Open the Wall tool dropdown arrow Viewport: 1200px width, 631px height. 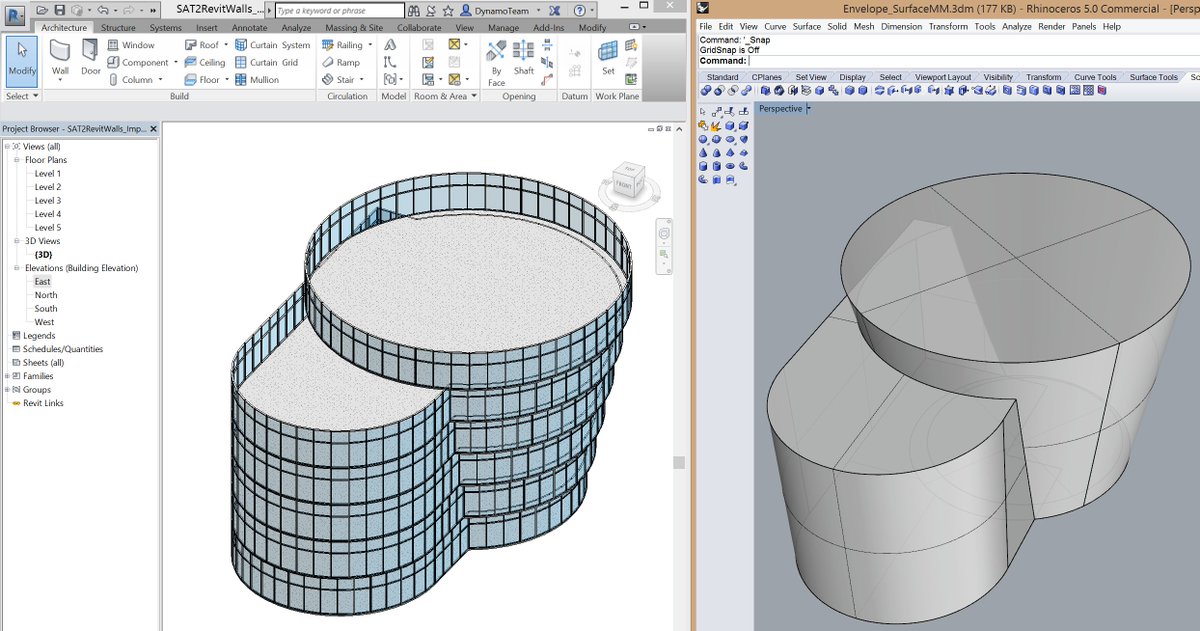[x=60, y=82]
